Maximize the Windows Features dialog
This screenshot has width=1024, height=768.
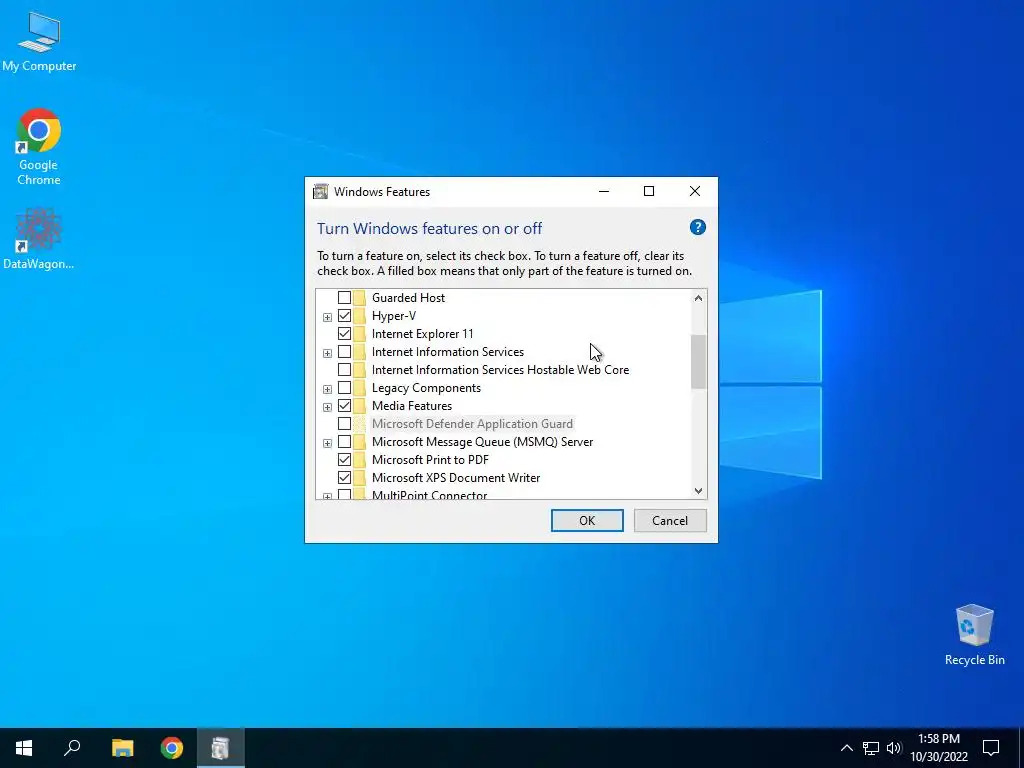649,191
